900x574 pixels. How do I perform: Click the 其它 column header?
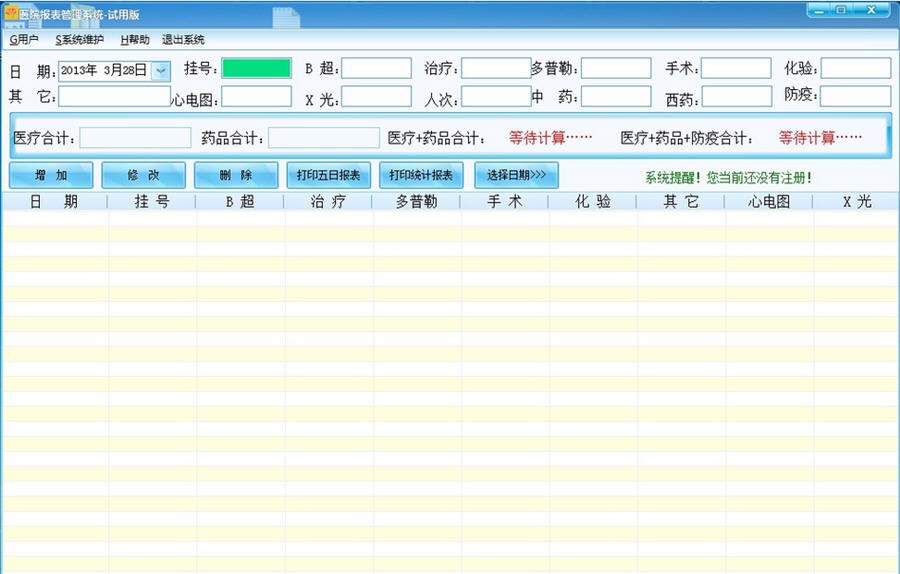(x=681, y=201)
